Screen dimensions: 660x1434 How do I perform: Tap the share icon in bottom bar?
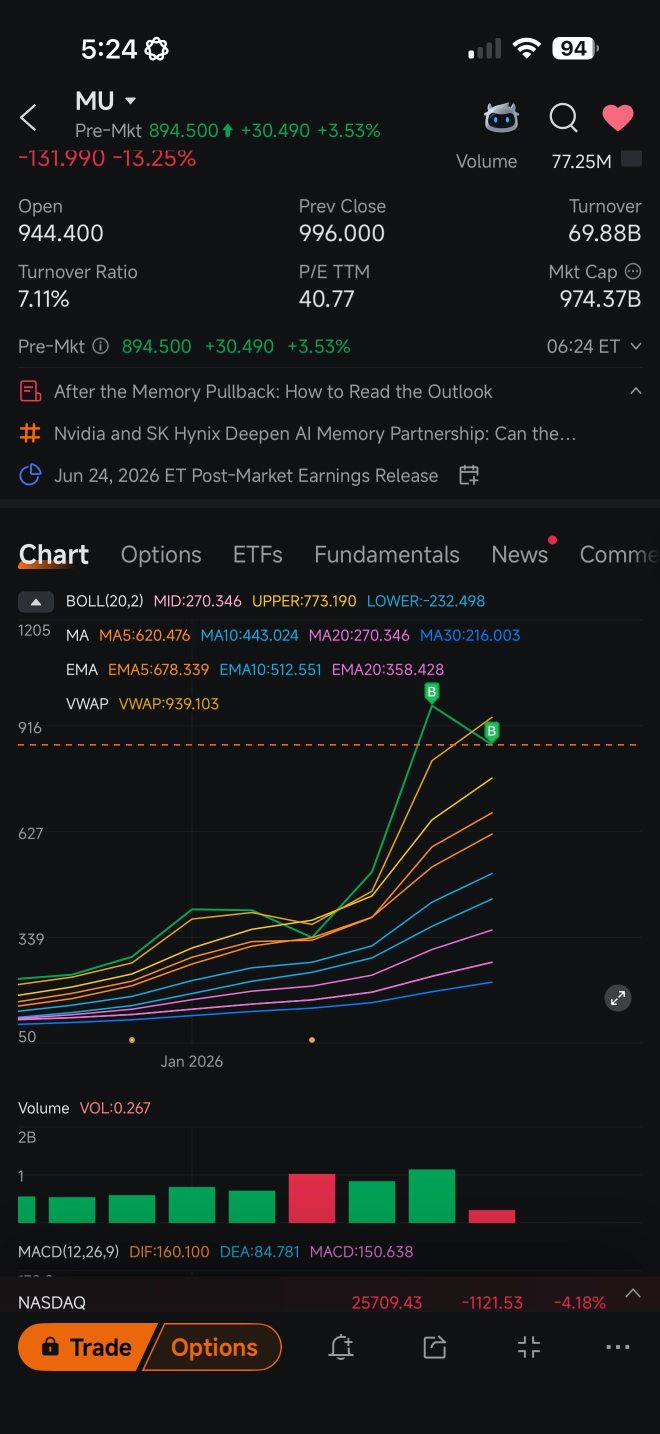point(434,1347)
